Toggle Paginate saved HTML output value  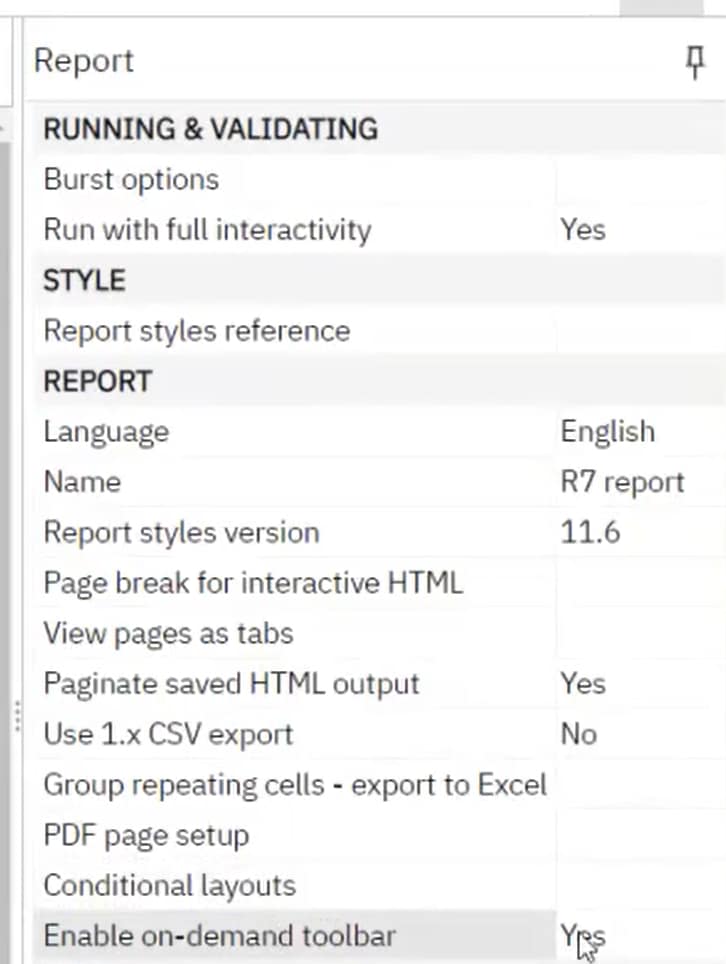point(583,684)
